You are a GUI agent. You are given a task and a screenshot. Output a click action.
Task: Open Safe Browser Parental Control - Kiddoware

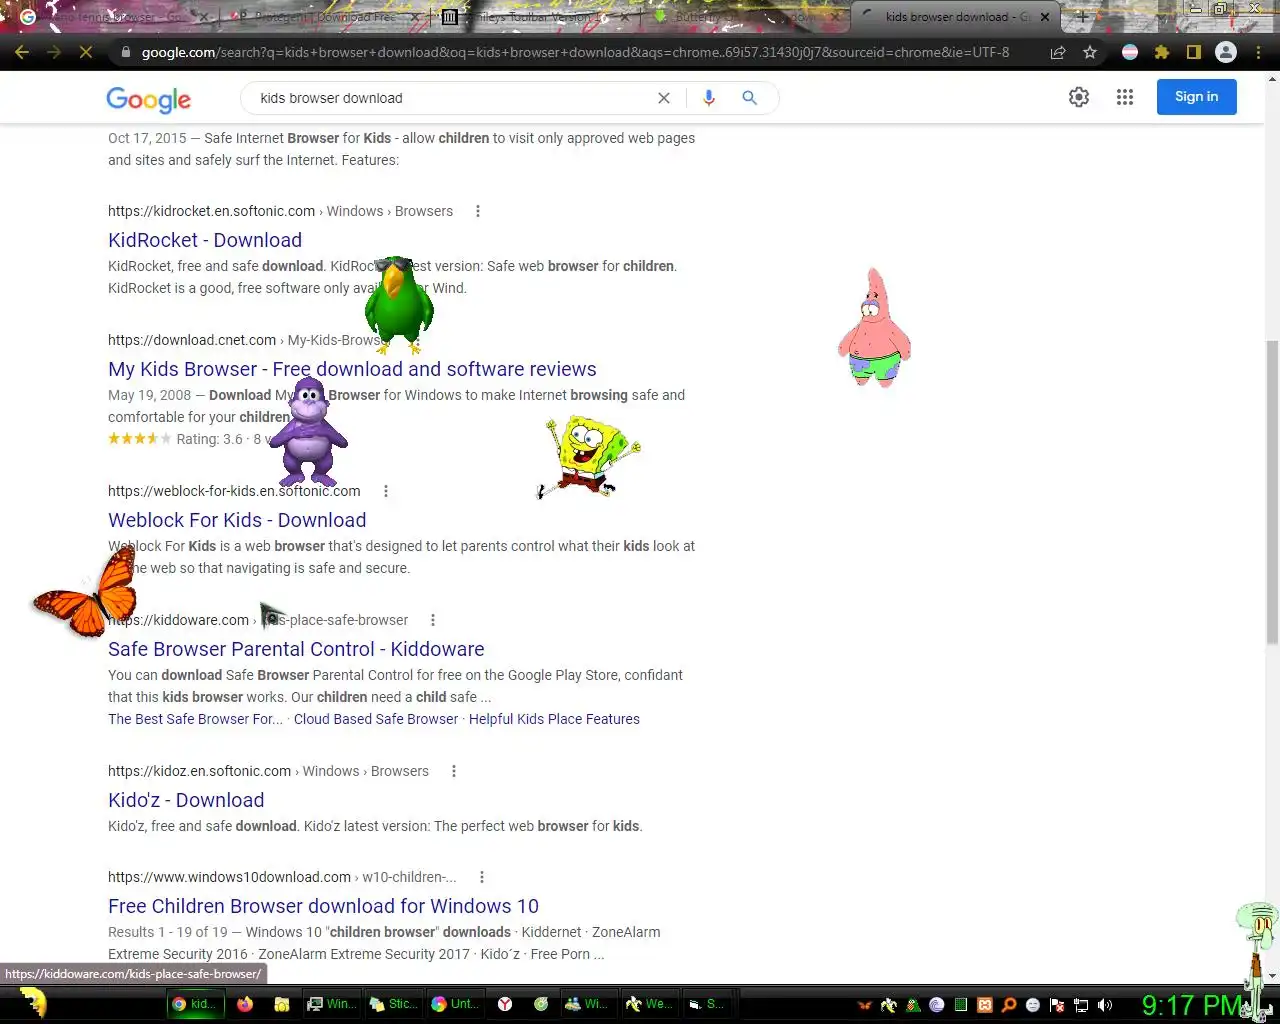pyautogui.click(x=296, y=649)
